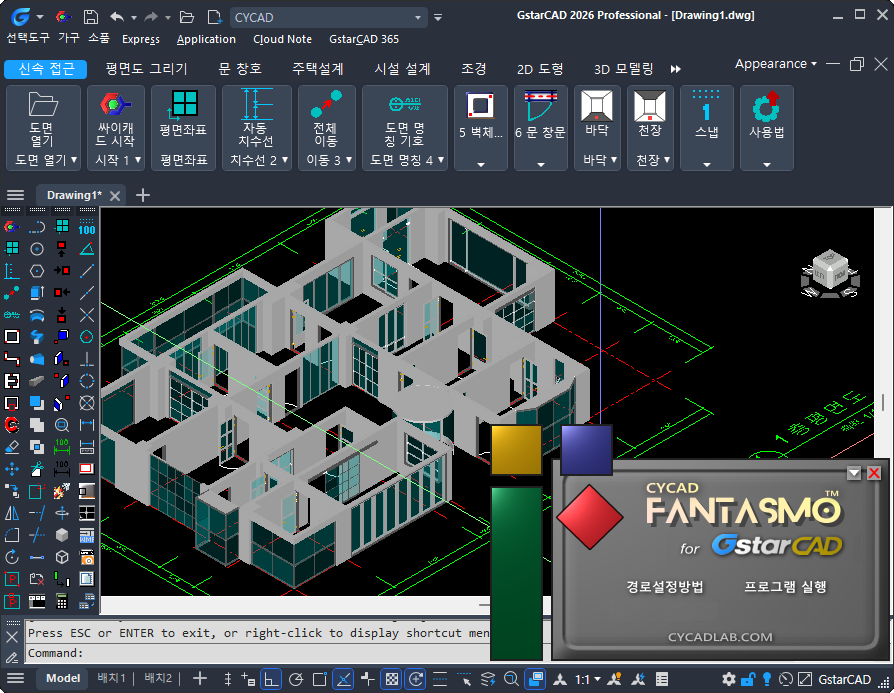Screen dimensions: 894x693
Task: Click the Undo arrow in the quick access toolbar
Action: [x=117, y=17]
